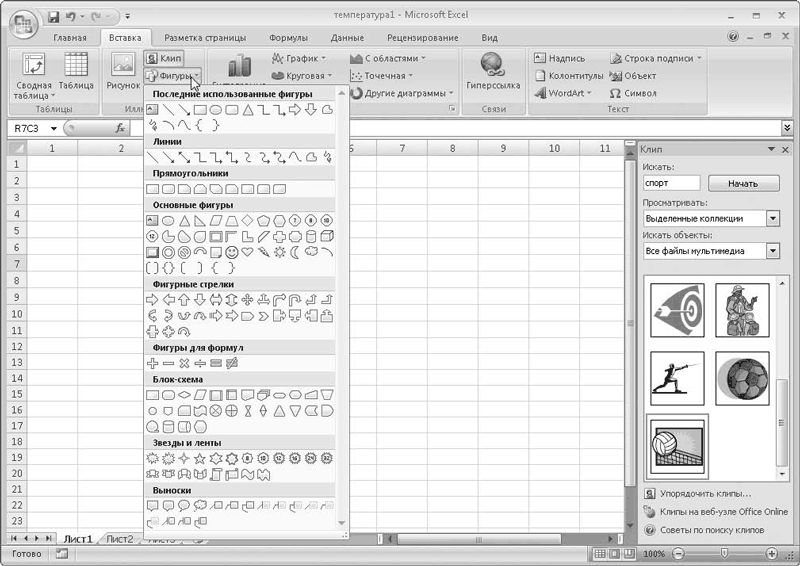This screenshot has width=800, height=566.
Task: Open the Формулы ribbon tab
Action: coord(288,38)
